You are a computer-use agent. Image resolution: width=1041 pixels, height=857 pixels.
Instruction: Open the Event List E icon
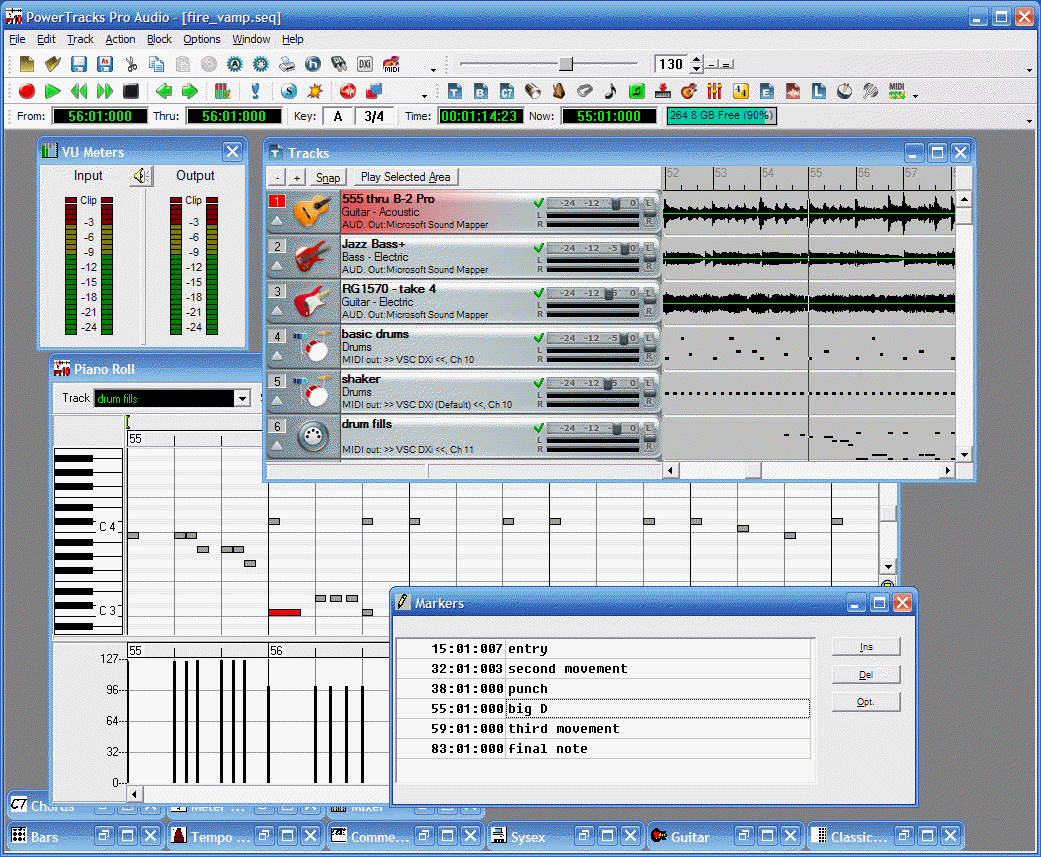(x=766, y=91)
